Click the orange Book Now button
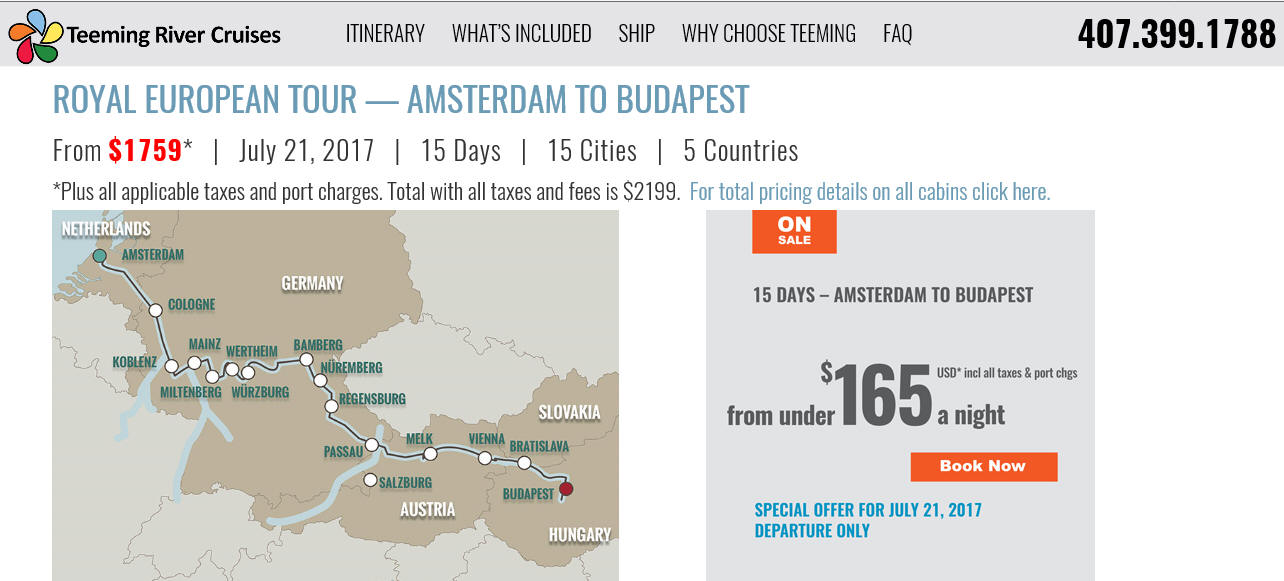Screen dimensions: 1284x581 click(983, 466)
